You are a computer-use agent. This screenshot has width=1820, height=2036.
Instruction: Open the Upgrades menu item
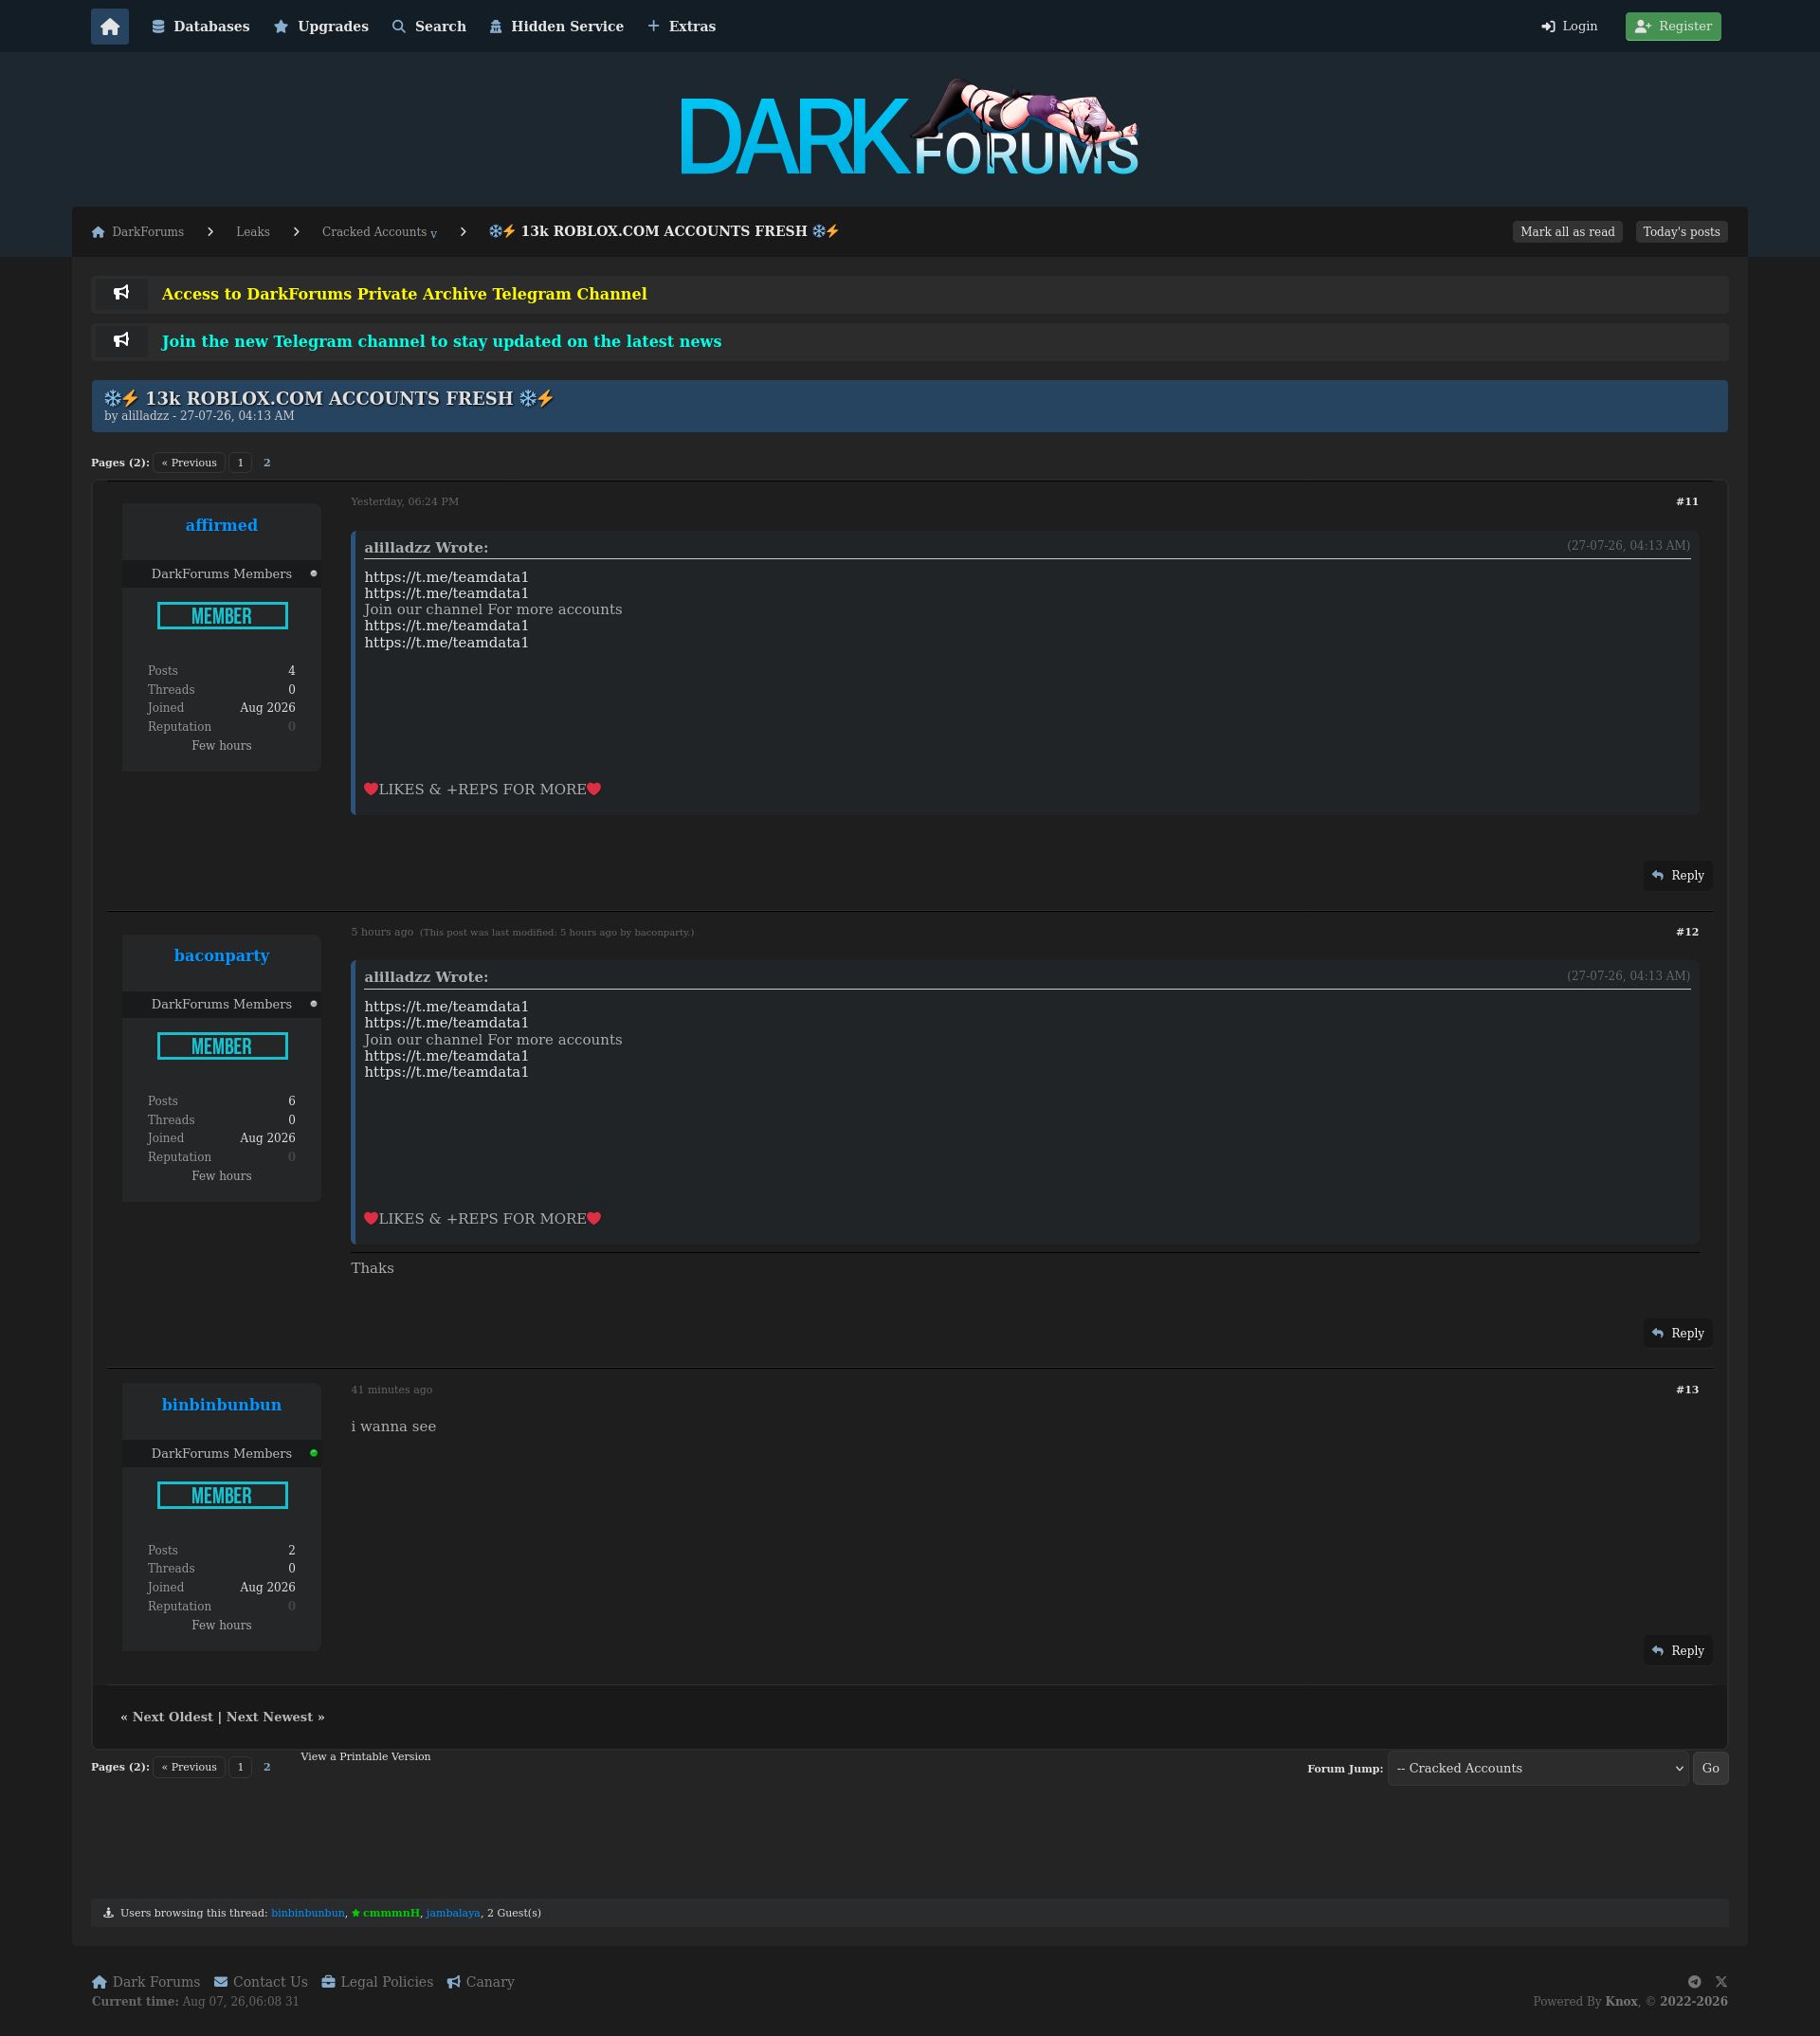click(x=321, y=27)
